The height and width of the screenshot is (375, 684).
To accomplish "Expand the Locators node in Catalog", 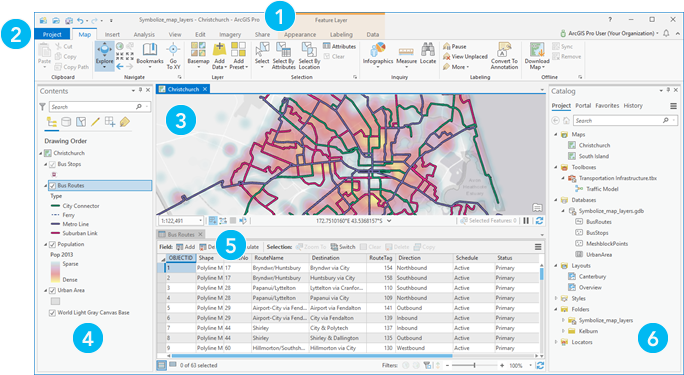I will pyautogui.click(x=556, y=342).
